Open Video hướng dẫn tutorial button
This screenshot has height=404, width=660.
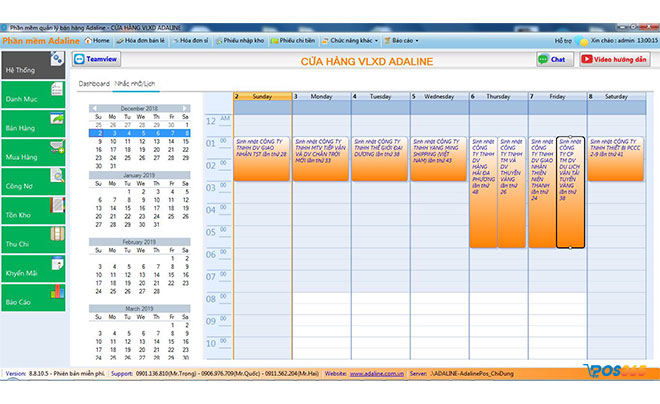click(615, 59)
